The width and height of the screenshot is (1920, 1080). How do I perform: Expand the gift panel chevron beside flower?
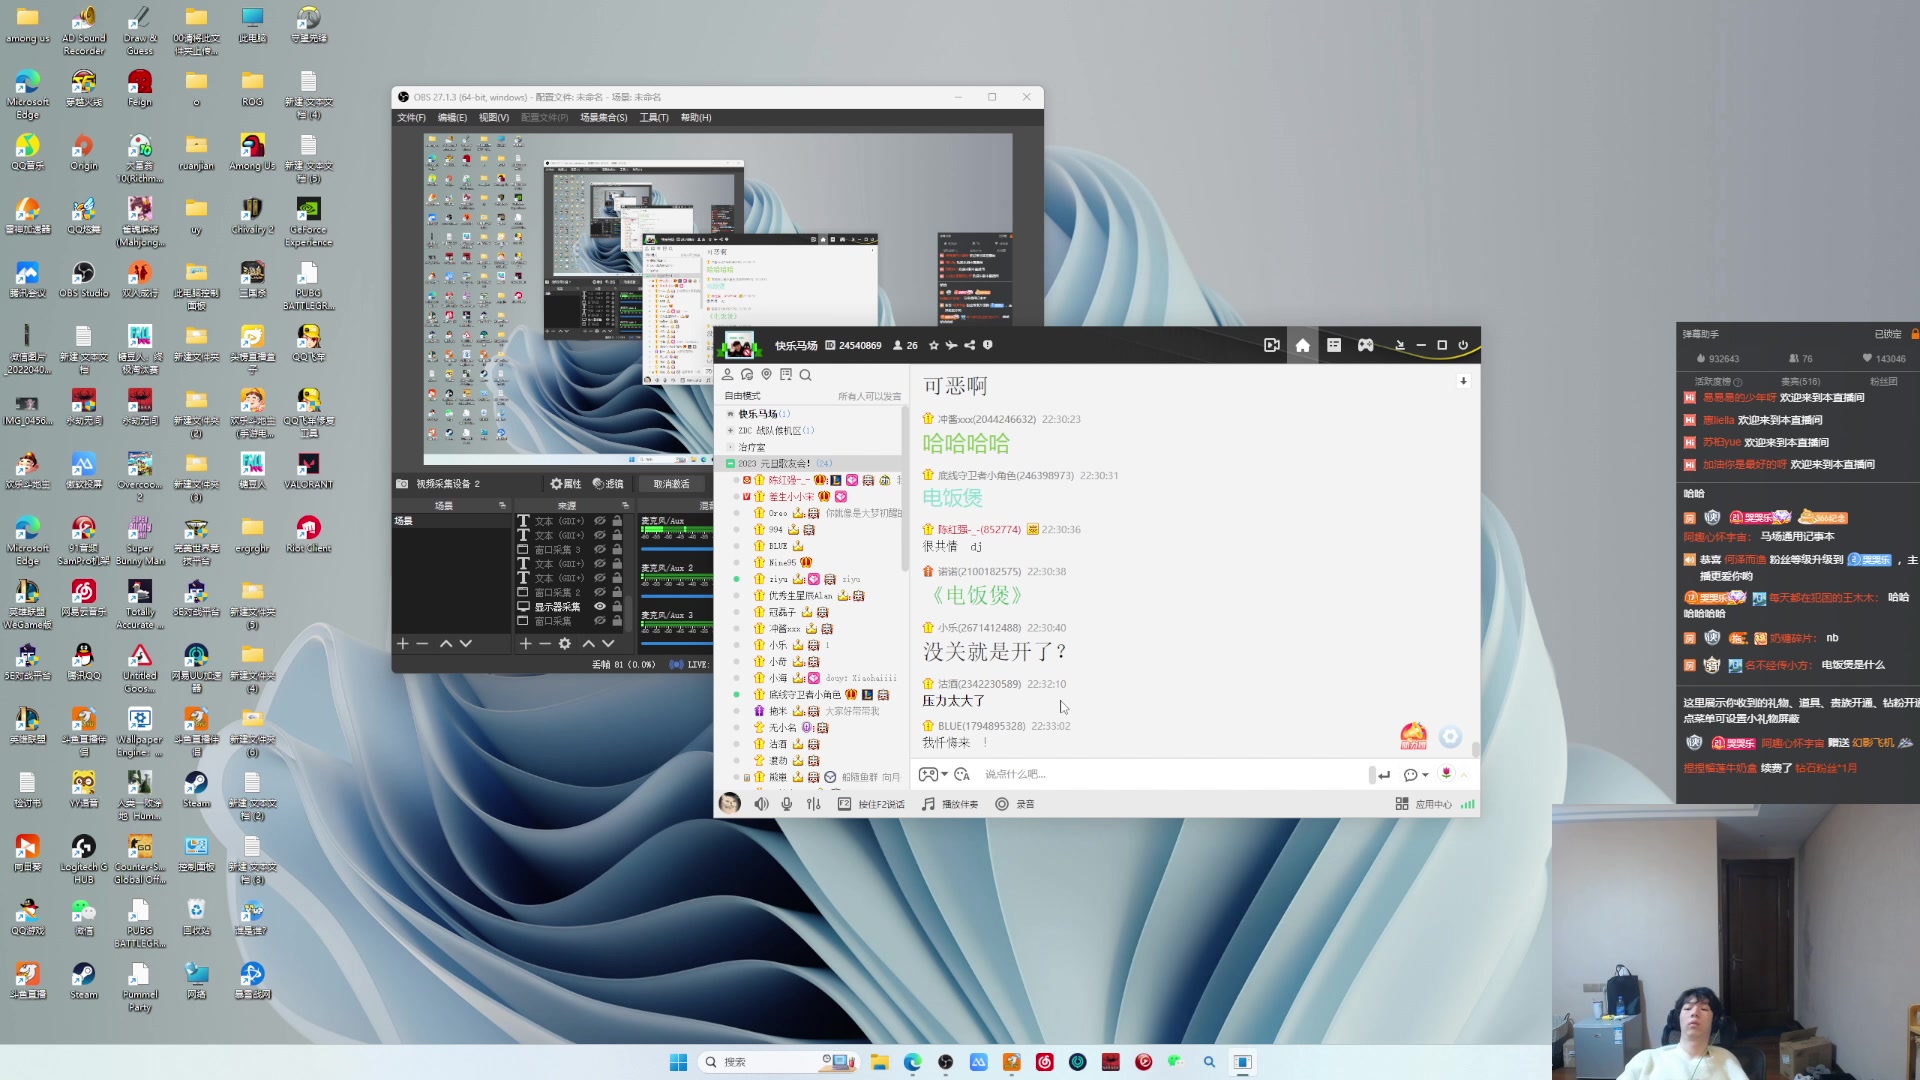tap(1464, 775)
